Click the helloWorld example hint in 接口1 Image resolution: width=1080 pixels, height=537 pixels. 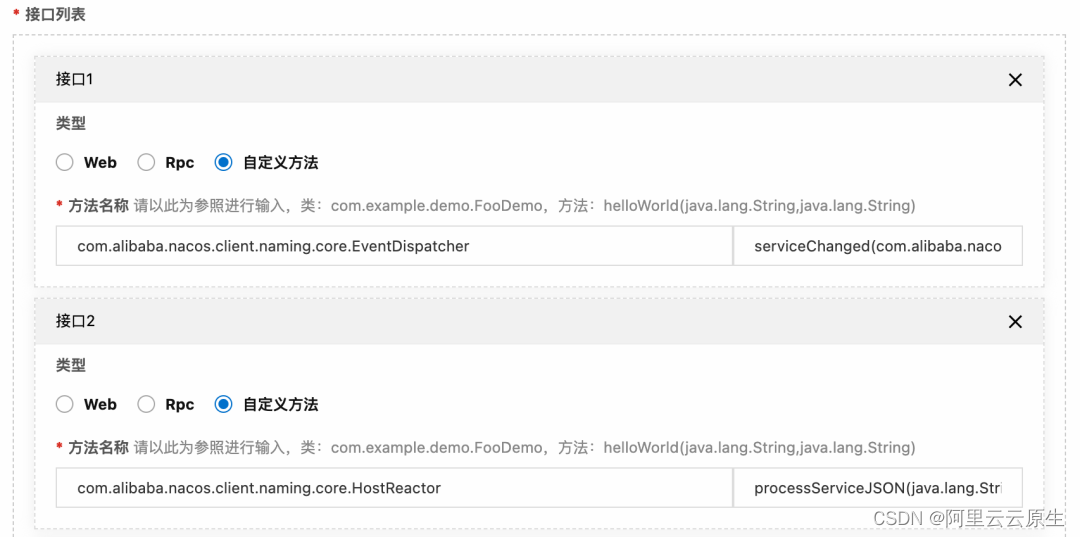coord(759,205)
